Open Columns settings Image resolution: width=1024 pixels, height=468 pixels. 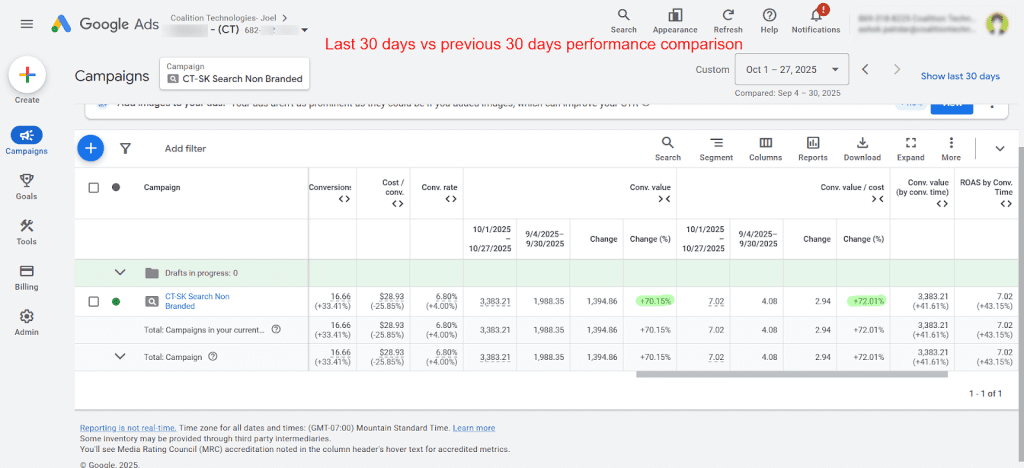pos(765,149)
